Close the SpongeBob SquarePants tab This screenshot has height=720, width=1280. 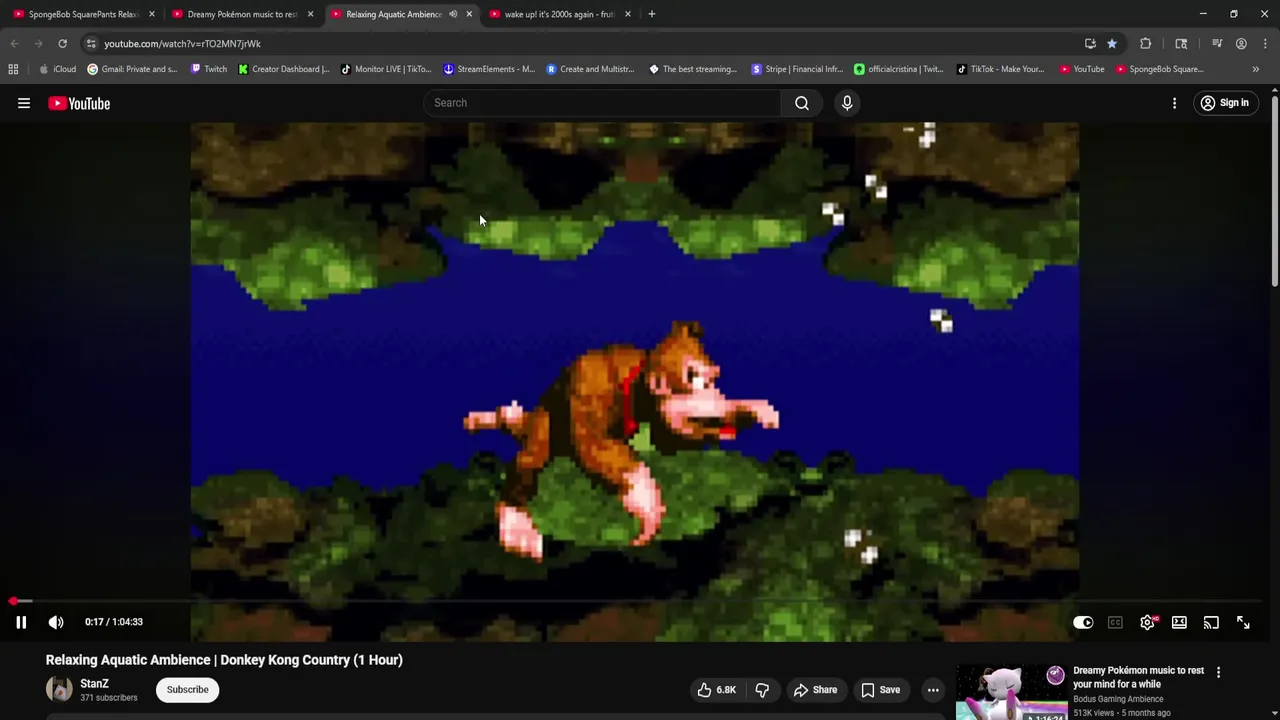click(x=152, y=14)
